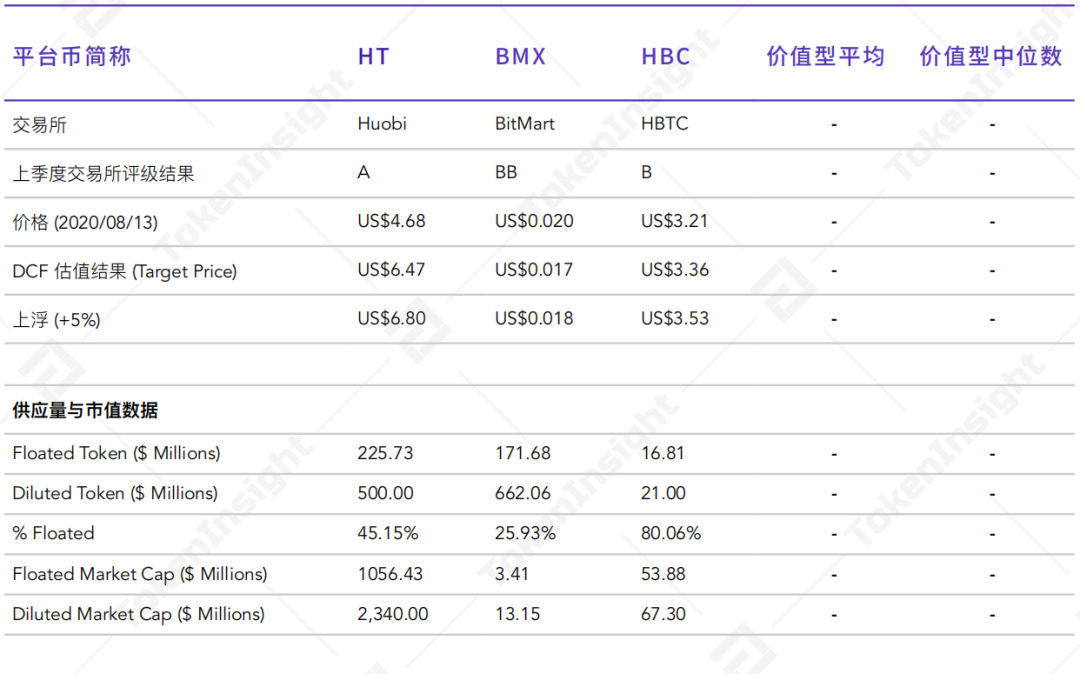Select the BB rating cell
1080x674 pixels.
(x=506, y=172)
